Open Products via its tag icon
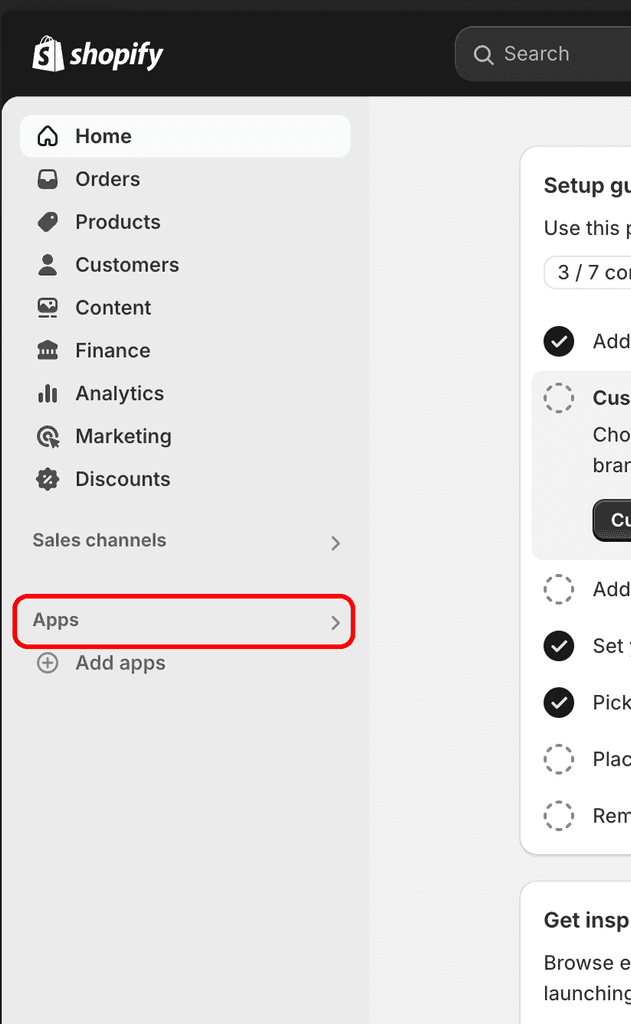 [47, 221]
